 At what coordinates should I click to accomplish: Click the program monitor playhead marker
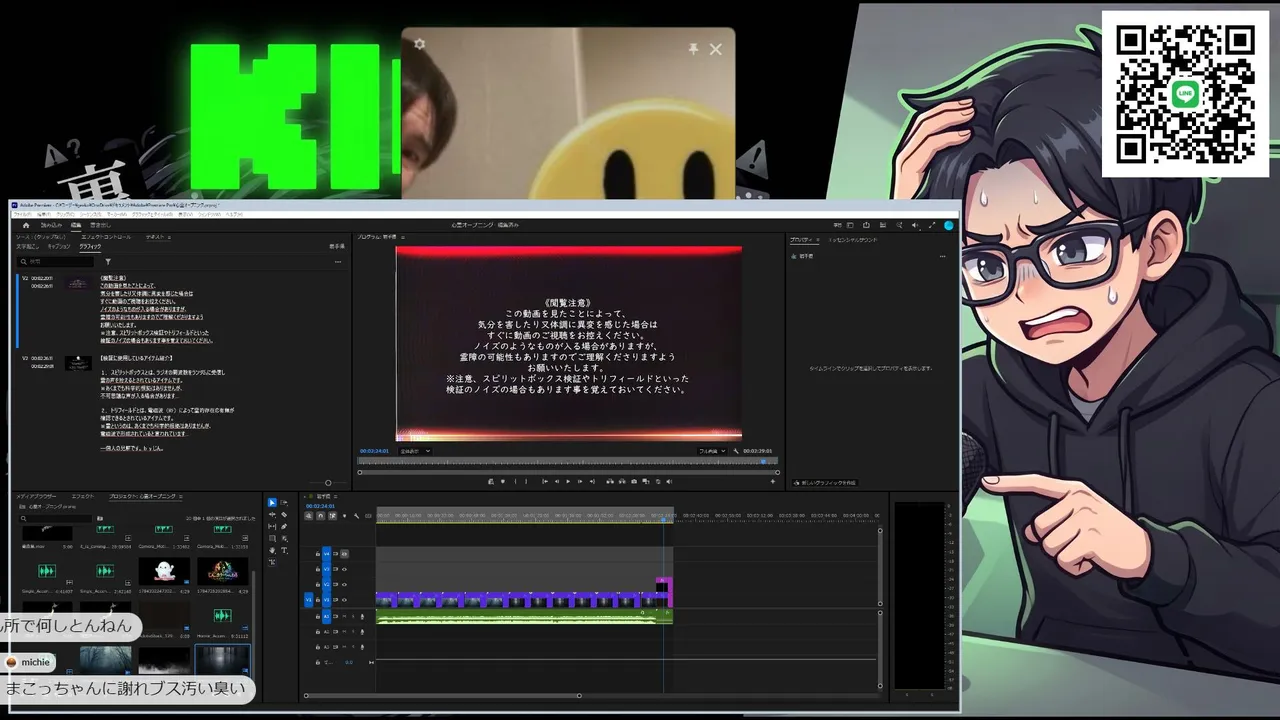click(x=764, y=461)
